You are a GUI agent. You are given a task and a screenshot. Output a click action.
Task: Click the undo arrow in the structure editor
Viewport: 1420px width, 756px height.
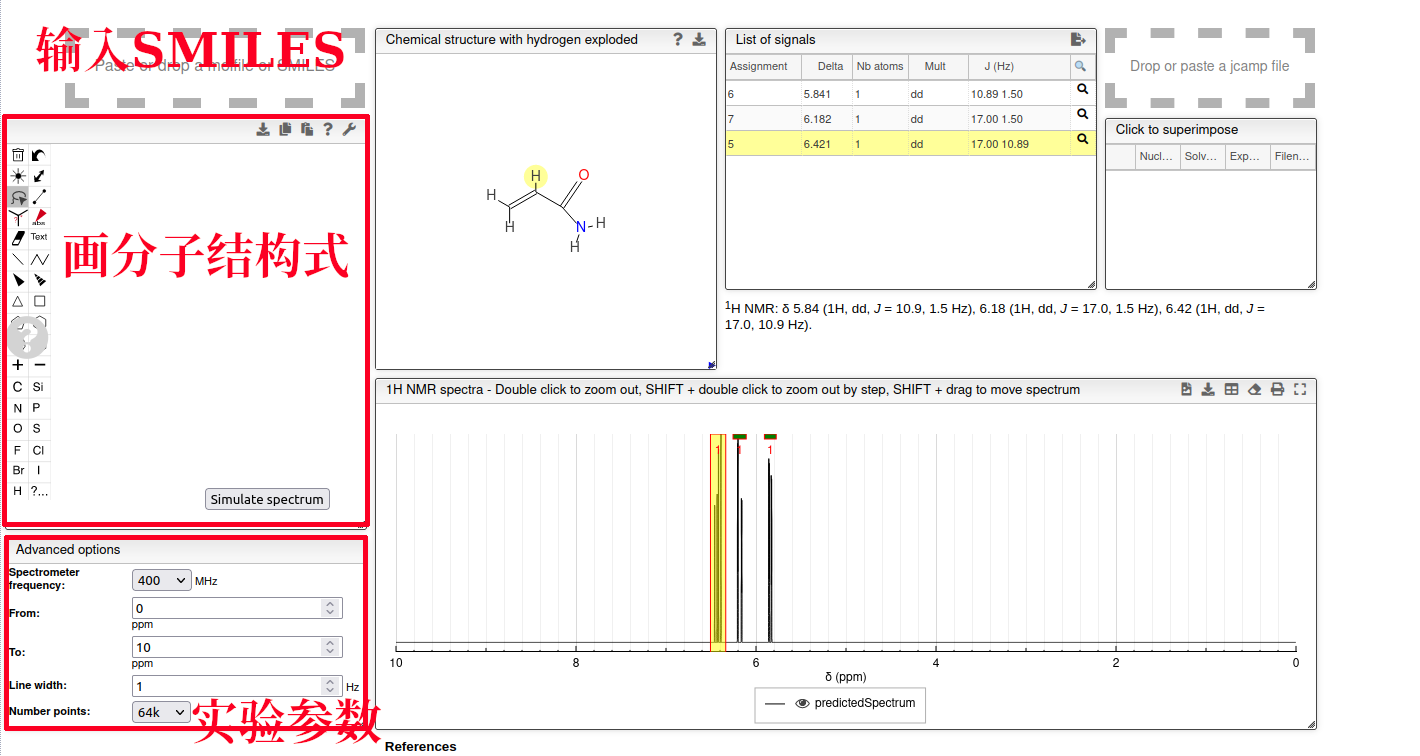39,155
